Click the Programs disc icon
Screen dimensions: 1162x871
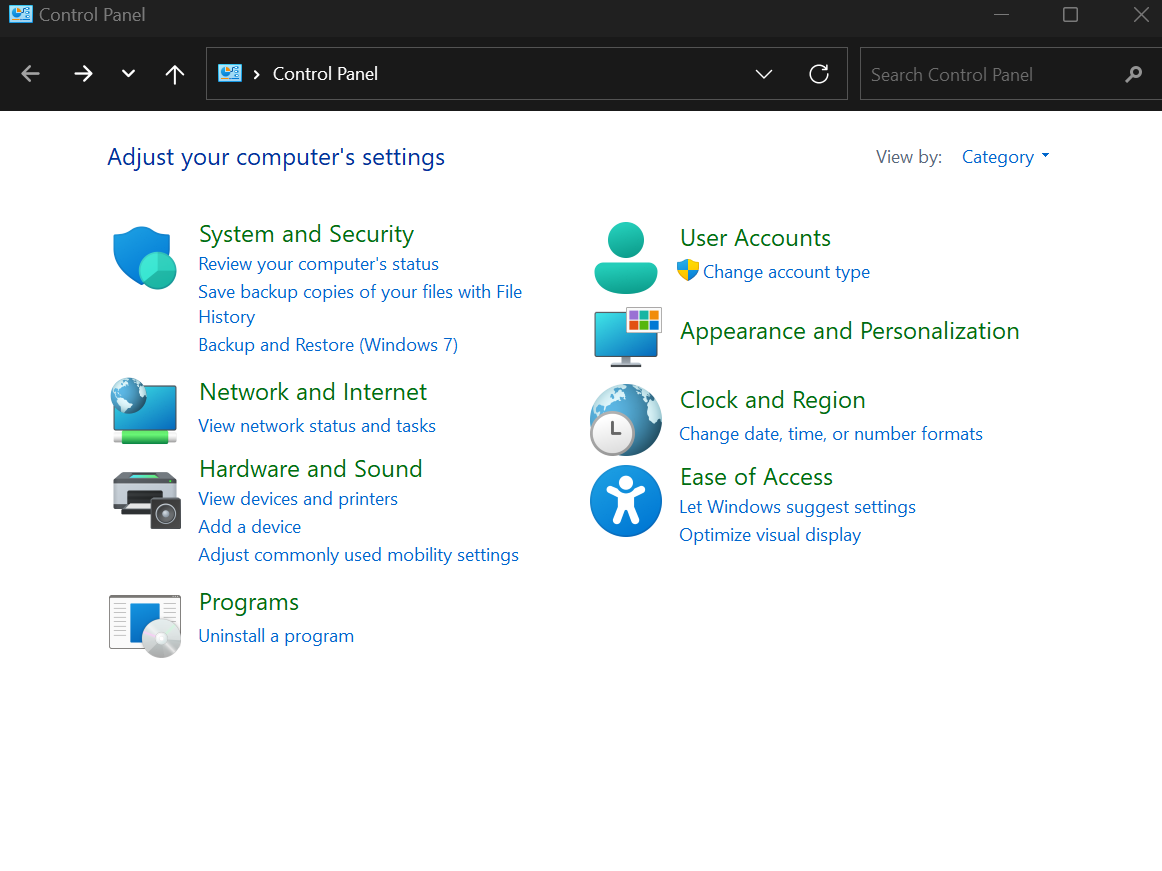[x=145, y=625]
